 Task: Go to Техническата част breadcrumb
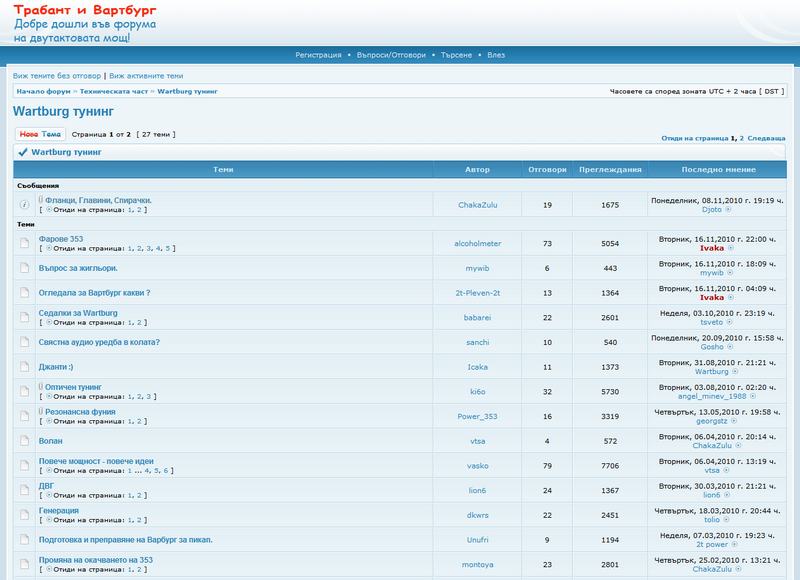114,91
